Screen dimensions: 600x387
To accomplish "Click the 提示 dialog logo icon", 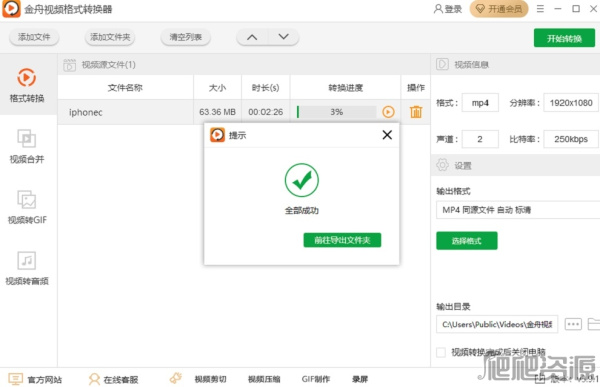I will pos(217,135).
